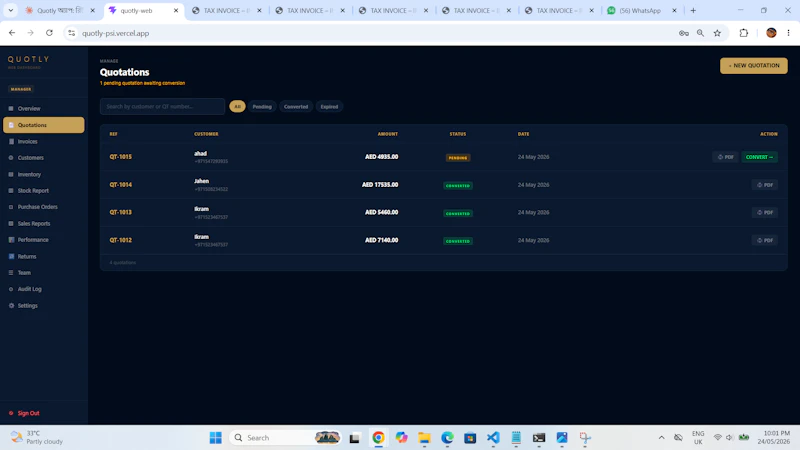Click the address bar URL quotly-psi.vercel.app
Viewport: 800px width, 450px height.
tap(115, 33)
